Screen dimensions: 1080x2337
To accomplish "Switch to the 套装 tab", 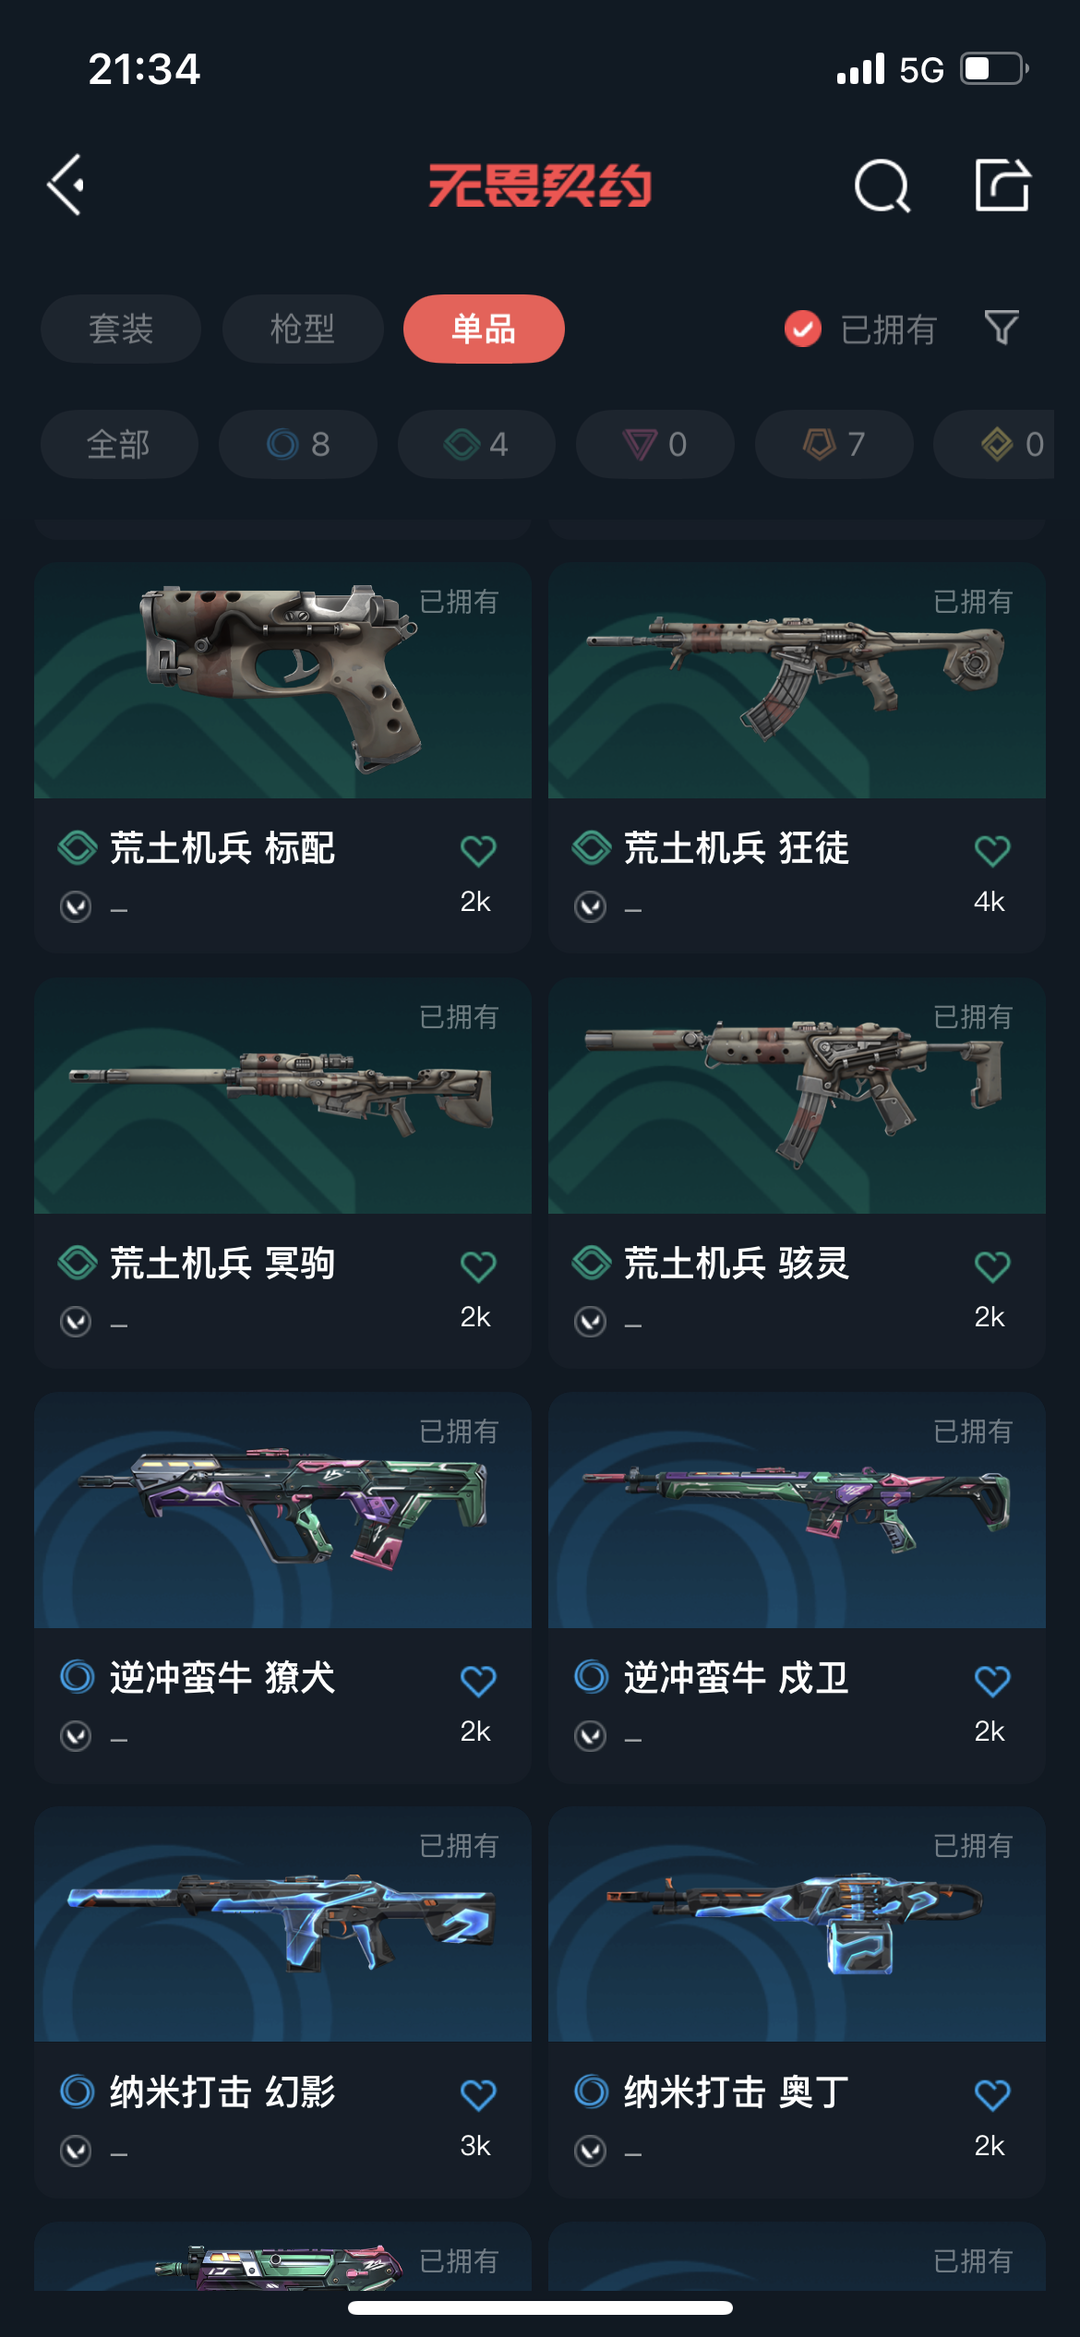I will 121,329.
